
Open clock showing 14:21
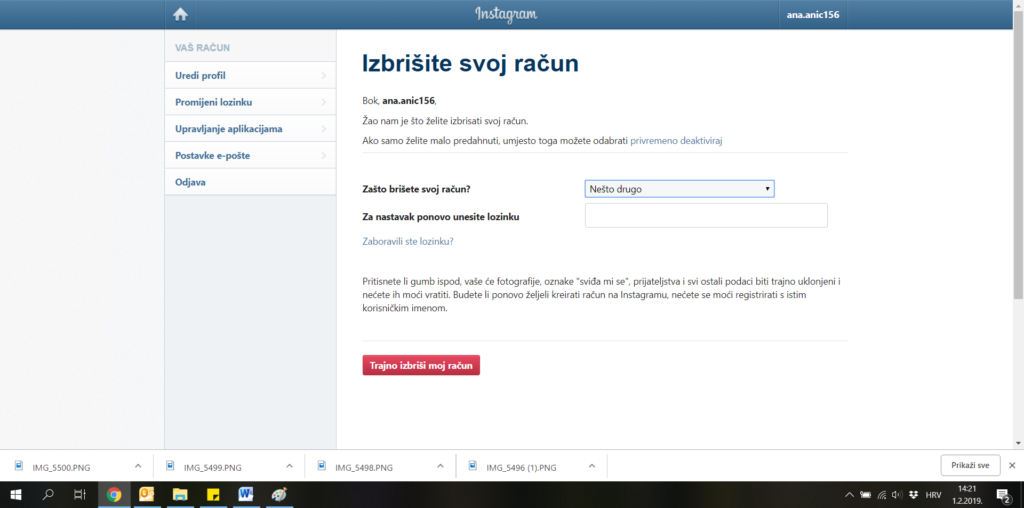click(967, 494)
